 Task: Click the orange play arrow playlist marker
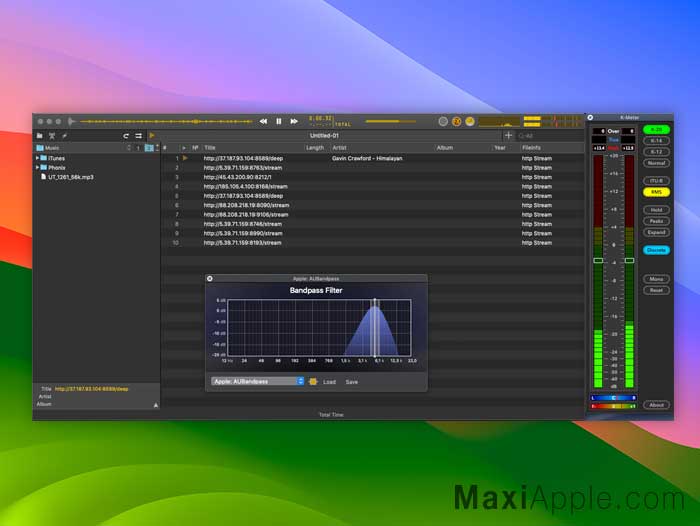click(152, 135)
